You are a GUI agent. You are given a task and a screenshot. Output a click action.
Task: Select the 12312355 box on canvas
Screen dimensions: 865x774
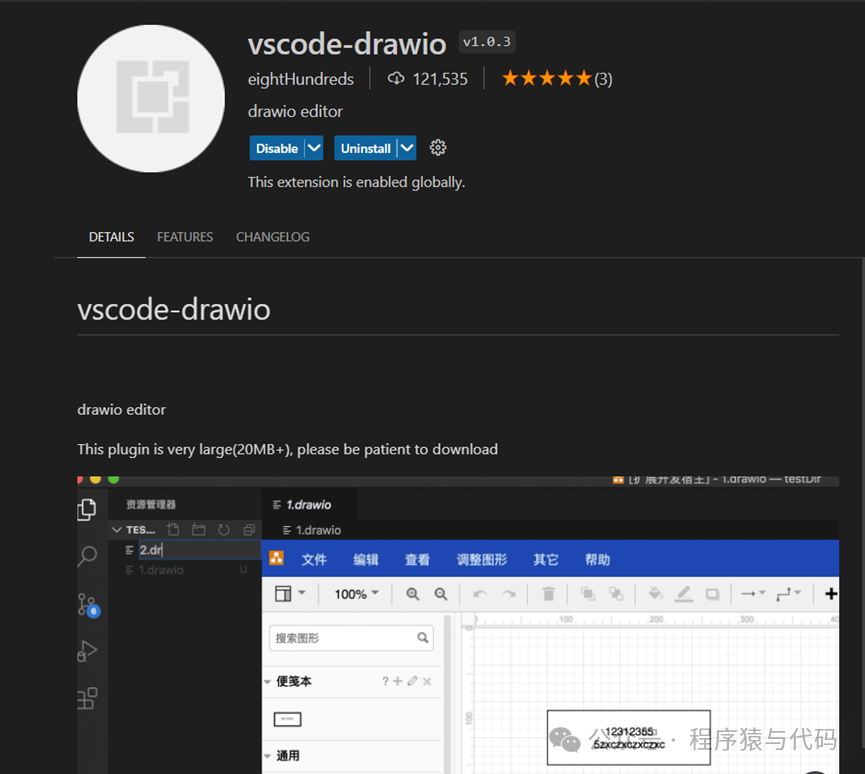coord(628,738)
